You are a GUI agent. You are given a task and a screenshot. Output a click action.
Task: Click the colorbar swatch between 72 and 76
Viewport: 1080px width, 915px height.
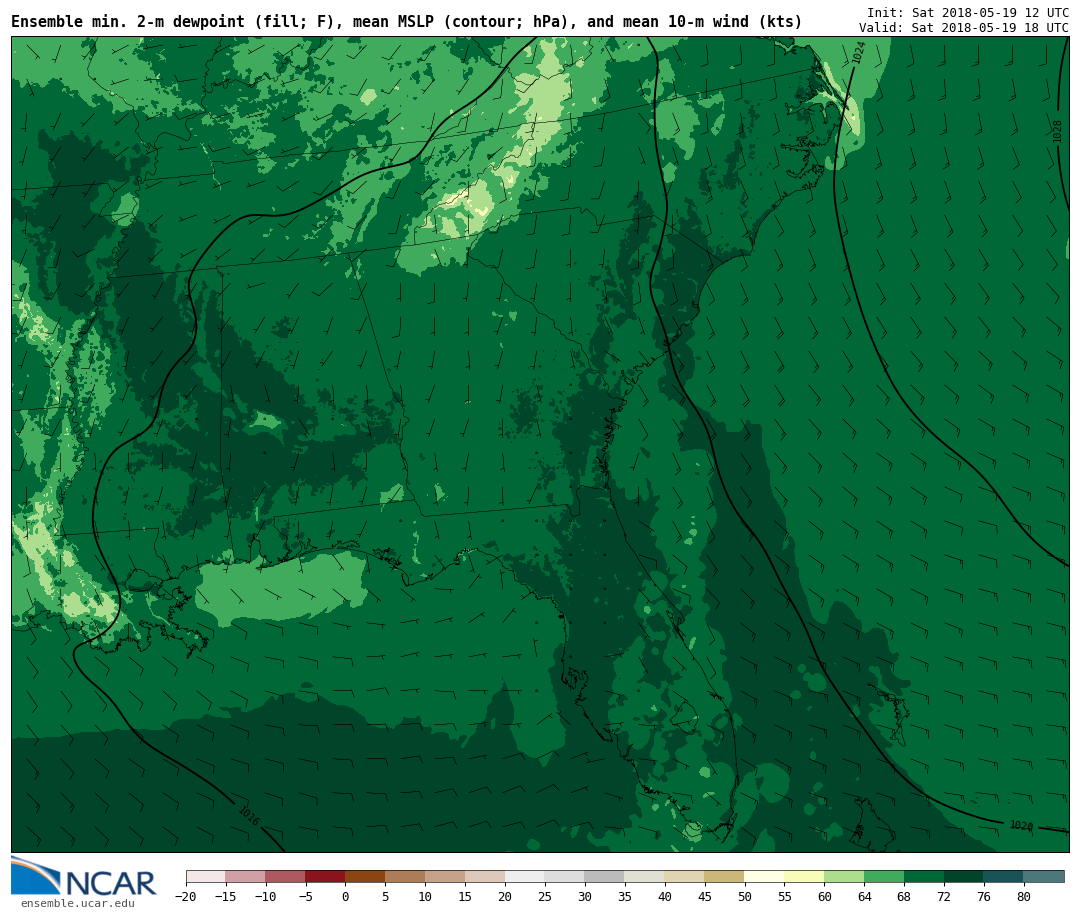[x=964, y=876]
